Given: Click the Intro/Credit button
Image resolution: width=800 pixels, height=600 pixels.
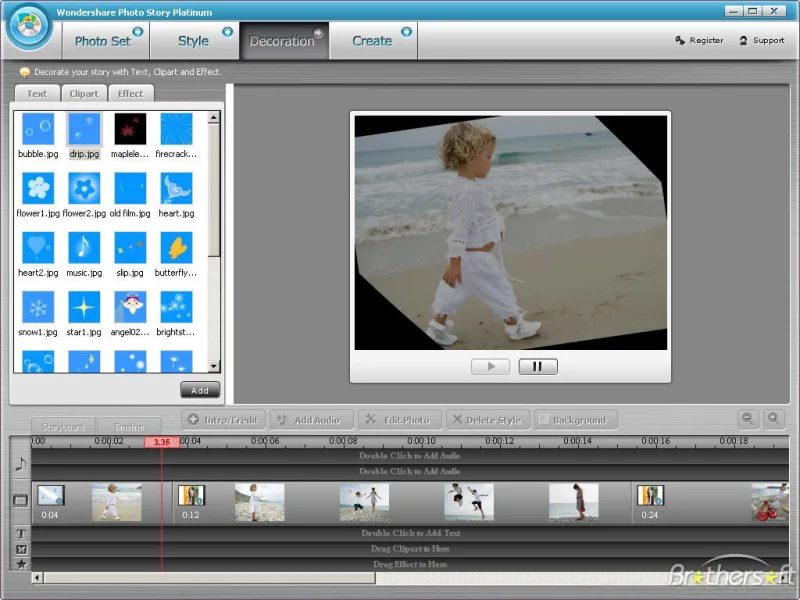Looking at the screenshot, I should [x=223, y=420].
